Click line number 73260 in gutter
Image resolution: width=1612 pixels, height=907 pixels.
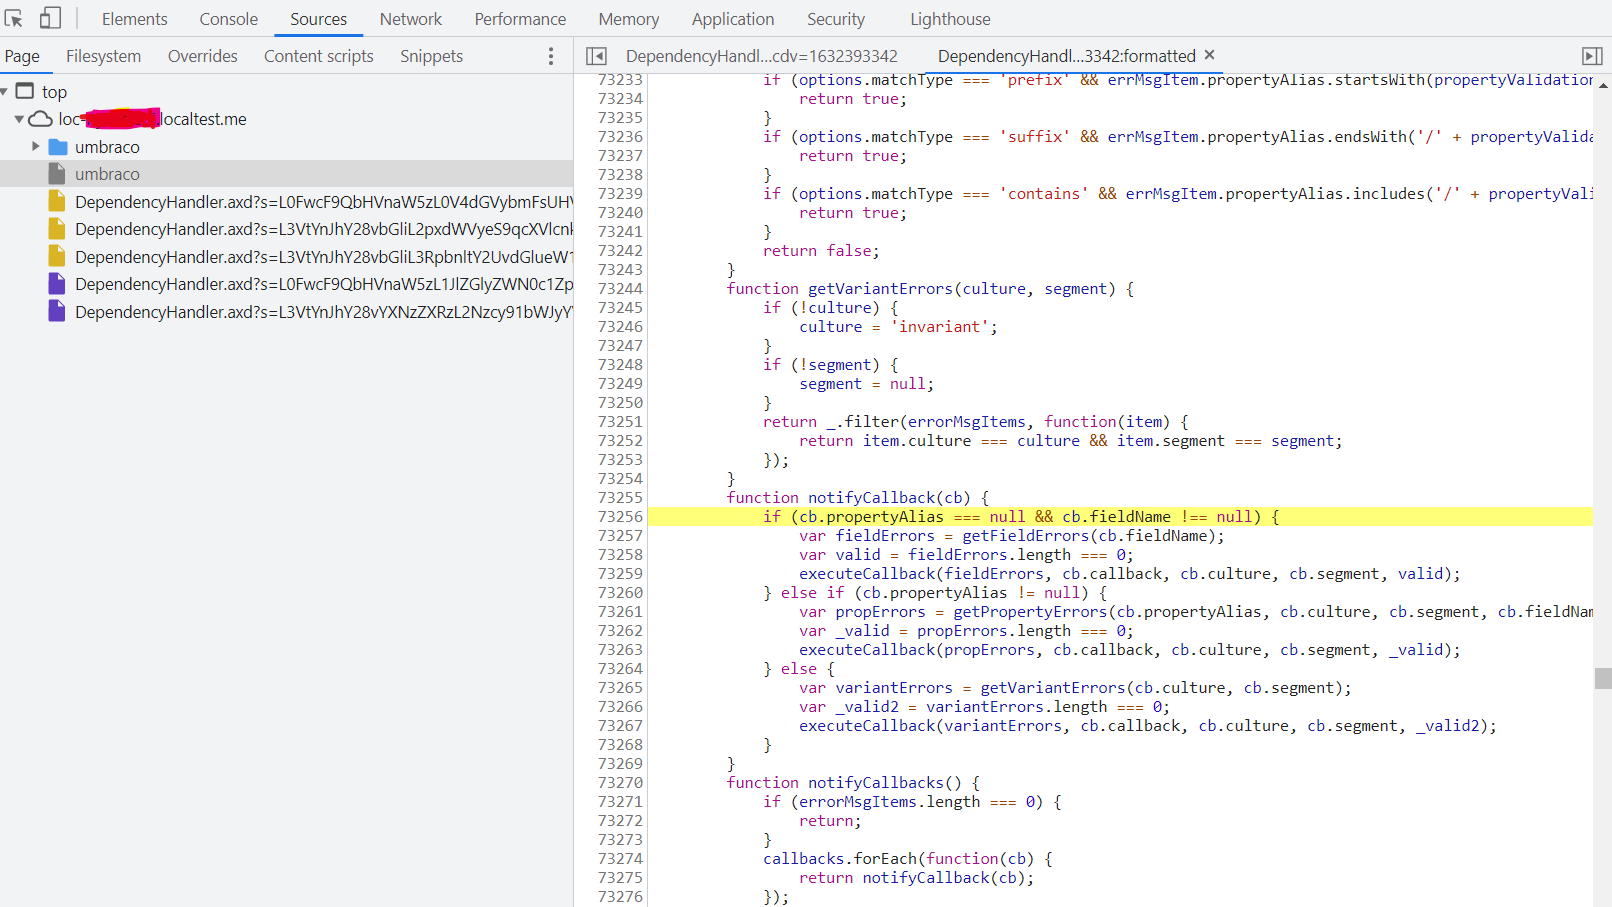click(620, 593)
